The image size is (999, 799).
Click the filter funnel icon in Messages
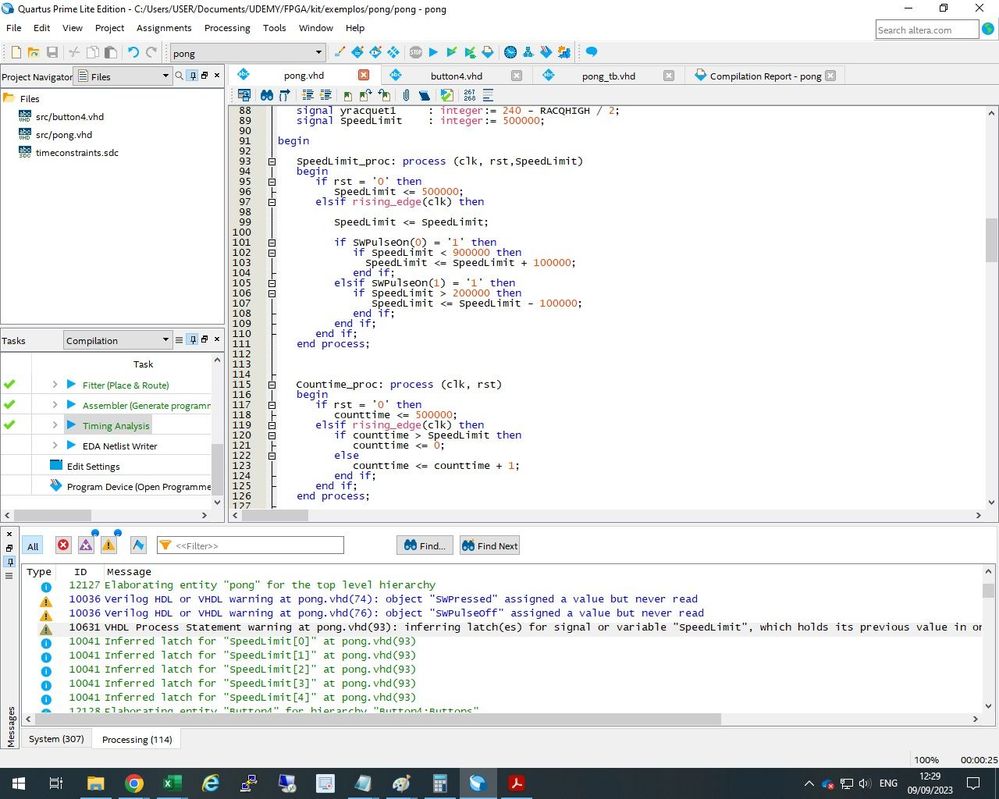[x=165, y=545]
